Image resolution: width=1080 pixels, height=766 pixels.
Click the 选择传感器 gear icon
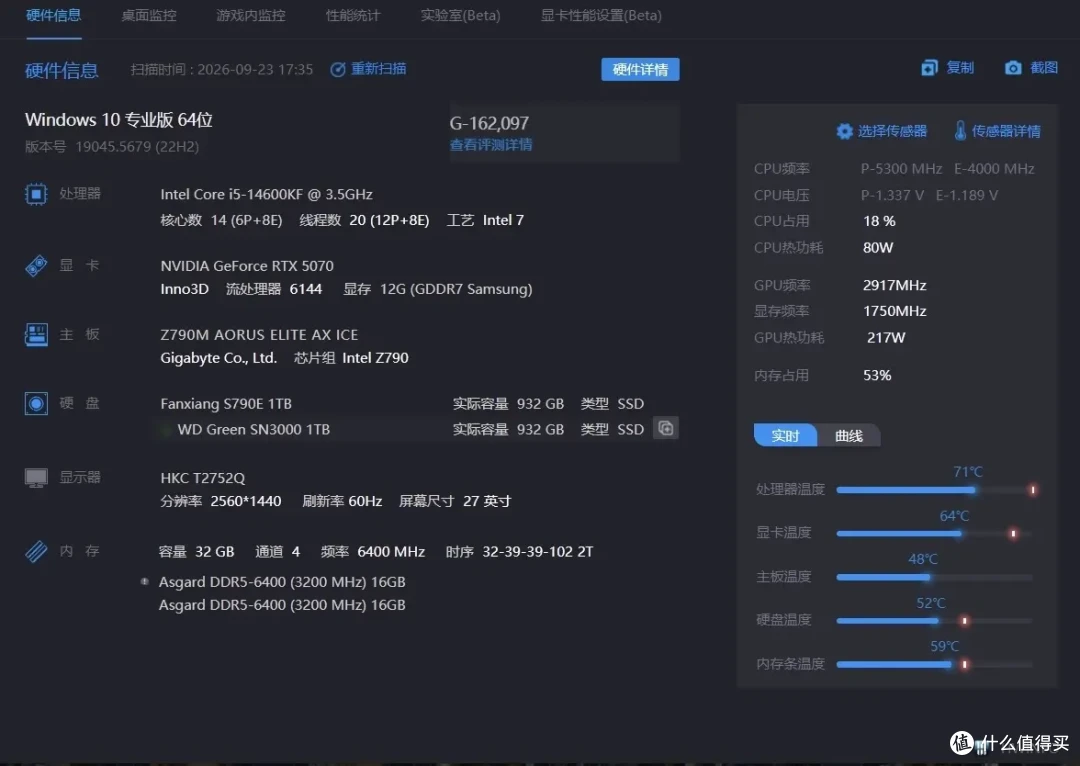tap(844, 131)
